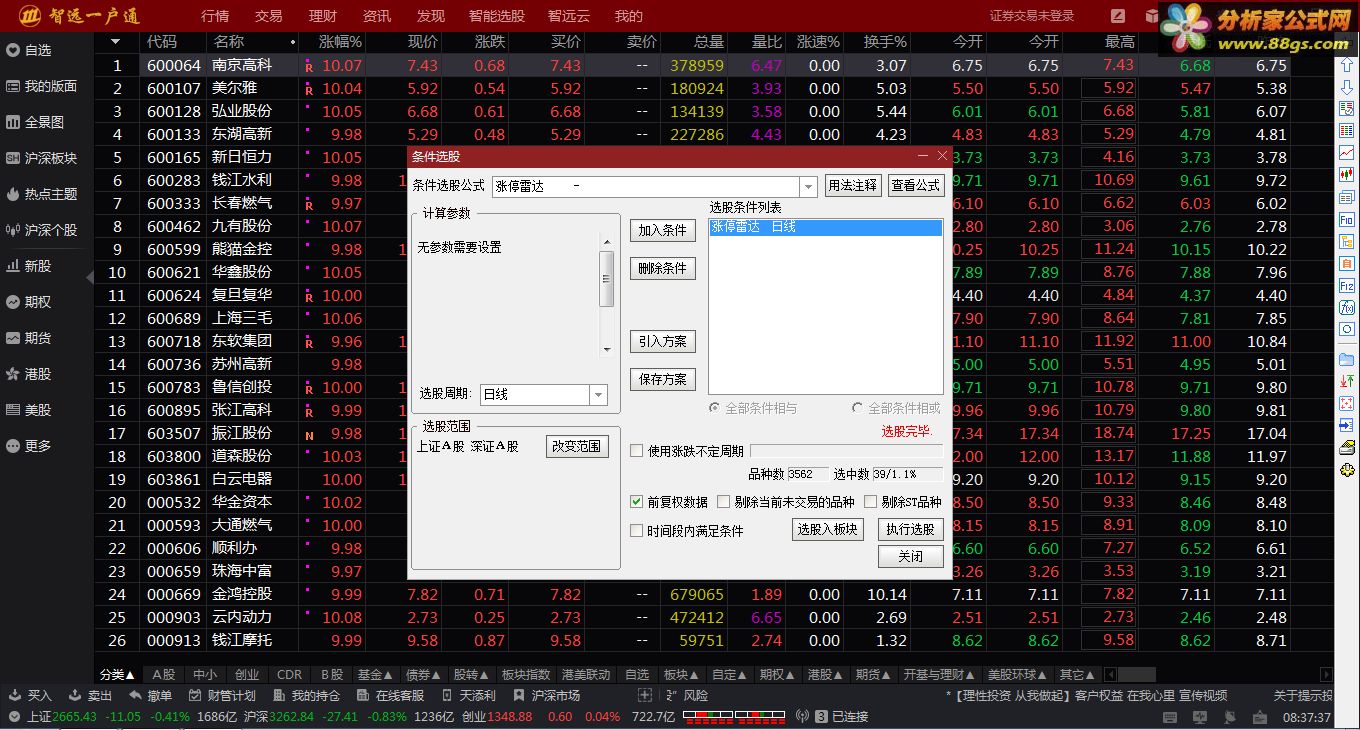Open 期权 sidebar item

click(29, 302)
